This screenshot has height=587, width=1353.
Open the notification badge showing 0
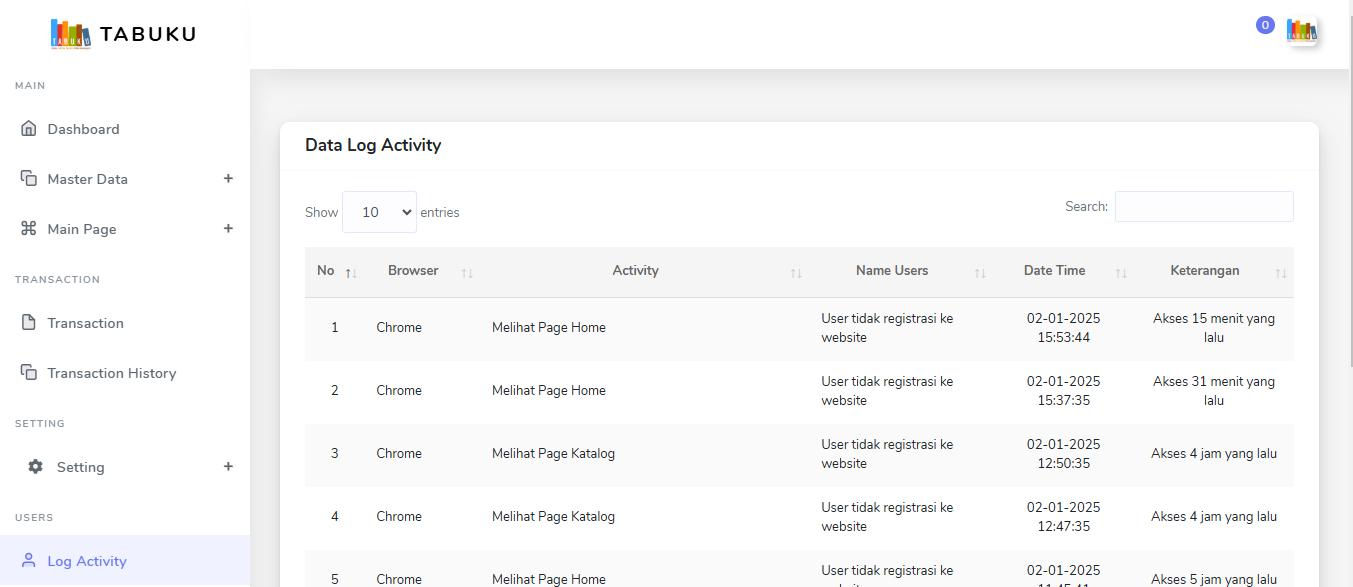(x=1265, y=25)
